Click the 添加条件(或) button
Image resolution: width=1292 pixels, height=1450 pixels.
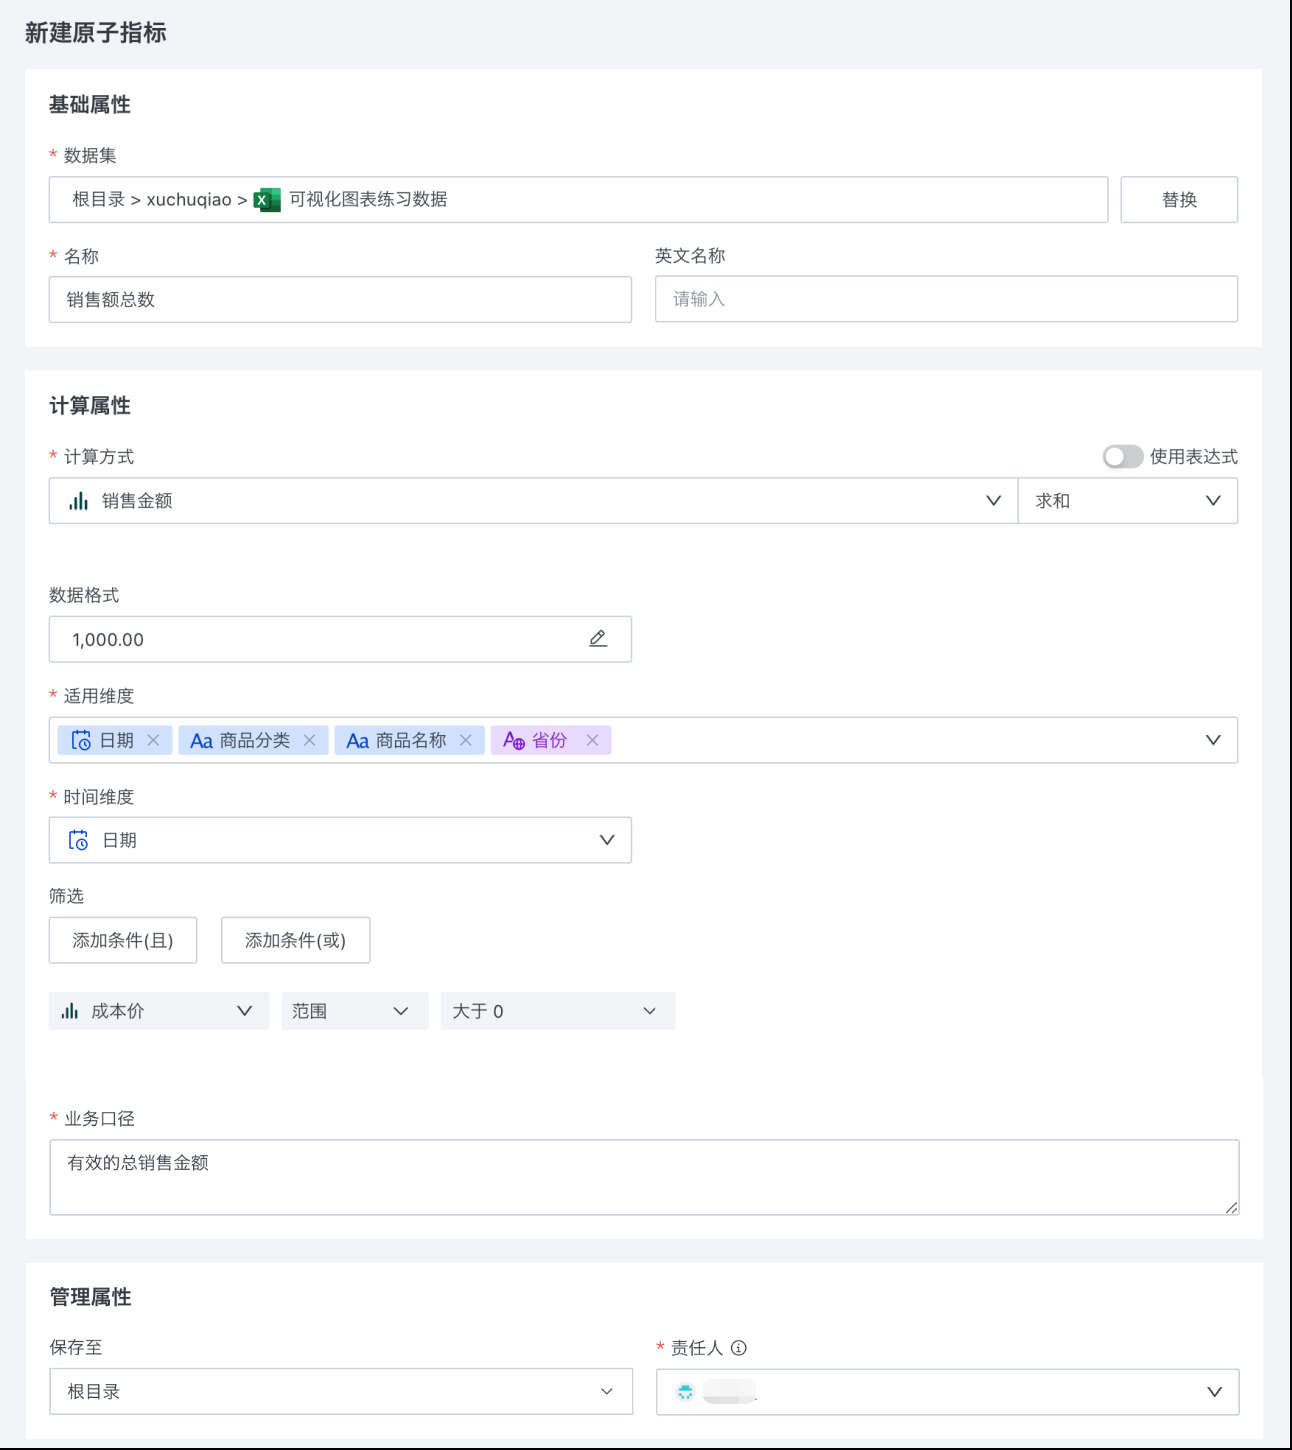[295, 940]
